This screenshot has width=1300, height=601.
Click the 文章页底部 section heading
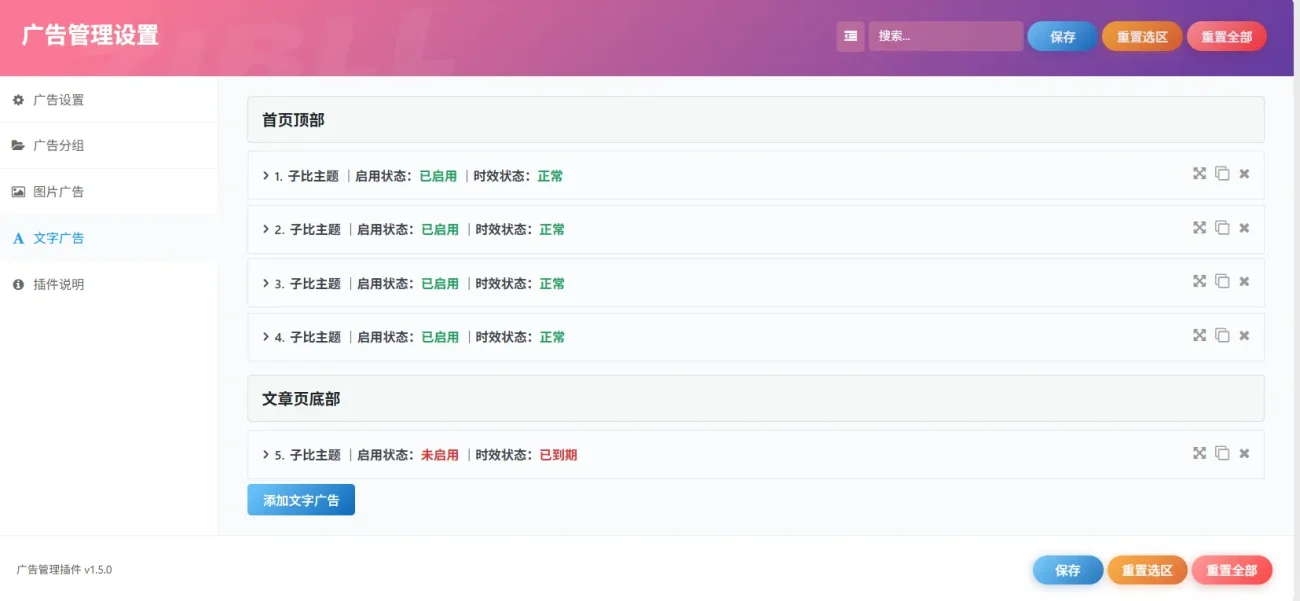point(301,399)
